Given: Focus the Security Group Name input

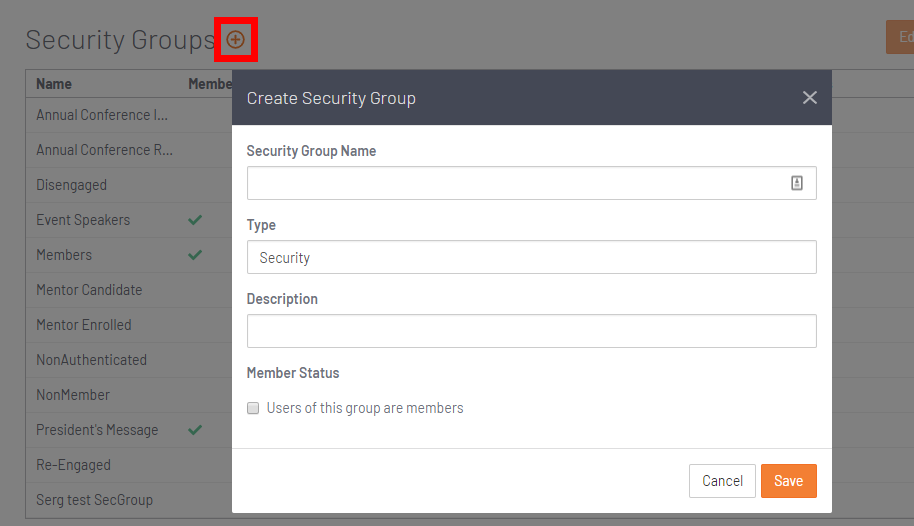Looking at the screenshot, I should click(532, 183).
